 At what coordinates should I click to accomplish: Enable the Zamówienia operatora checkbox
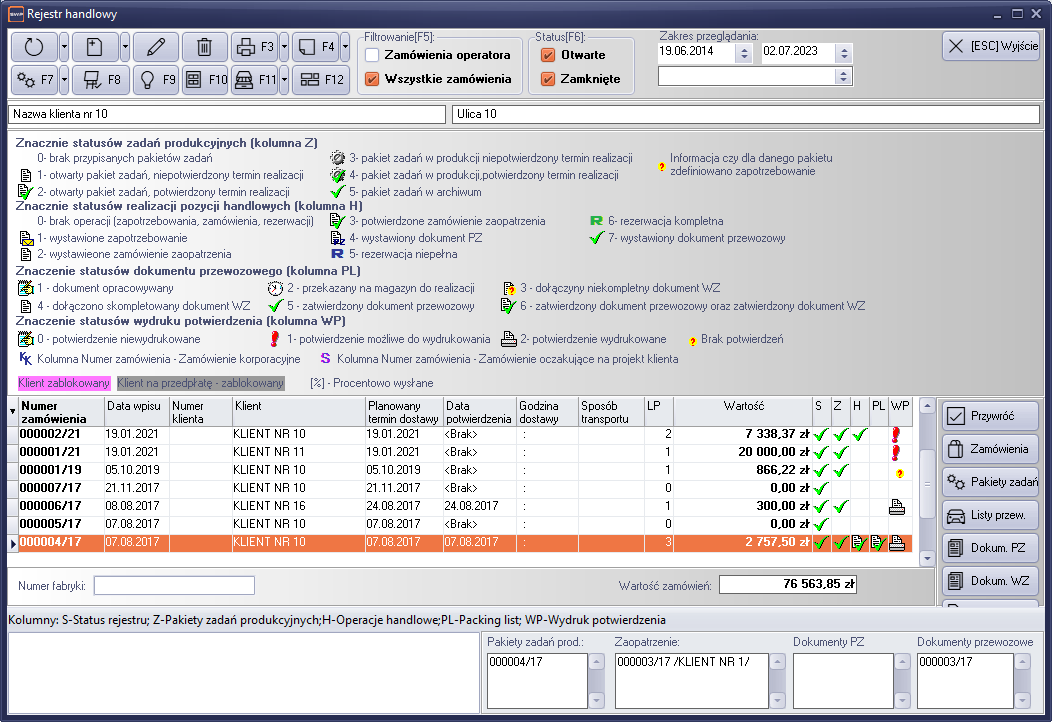(x=372, y=55)
